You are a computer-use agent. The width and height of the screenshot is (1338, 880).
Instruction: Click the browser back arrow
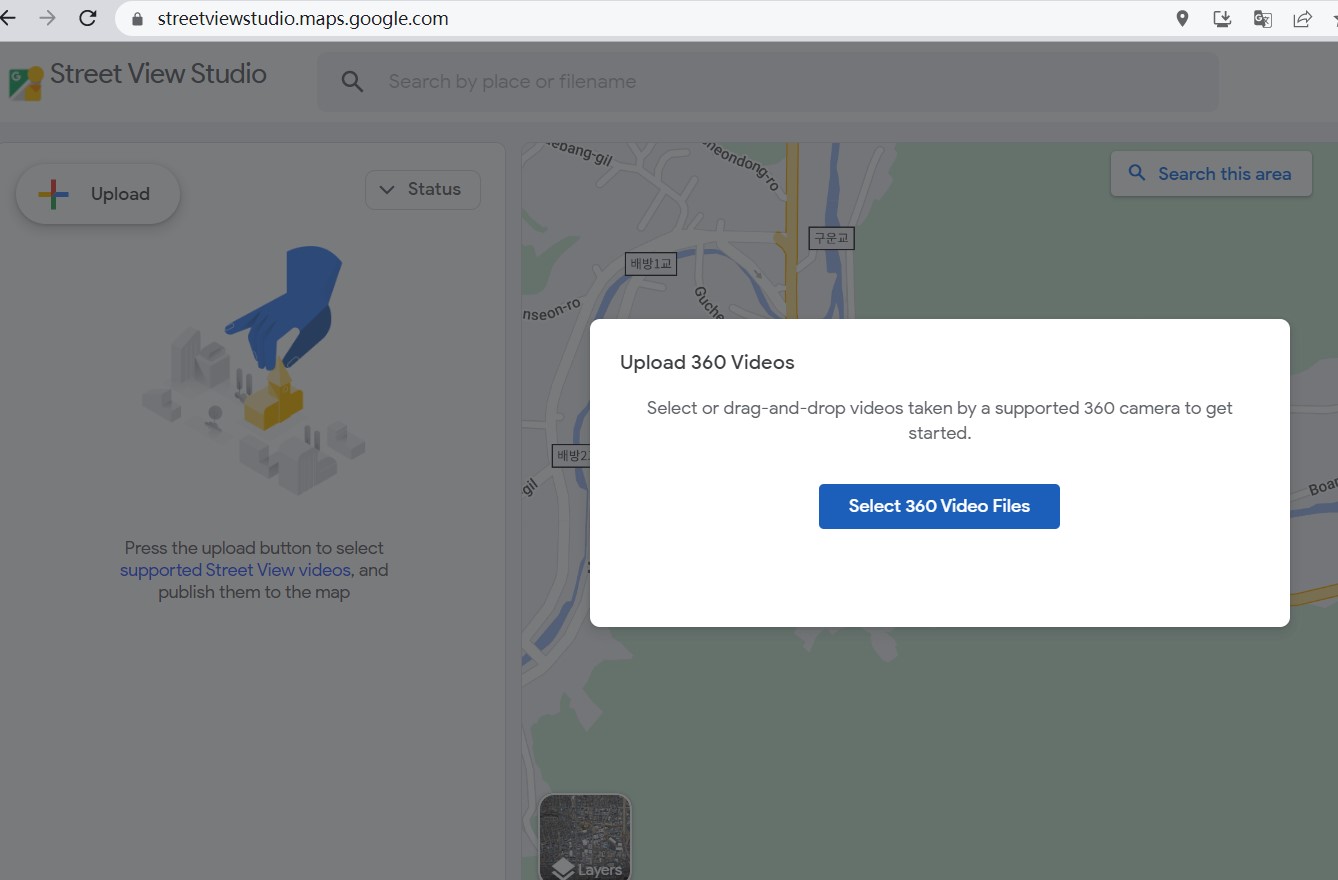pyautogui.click(x=8, y=18)
